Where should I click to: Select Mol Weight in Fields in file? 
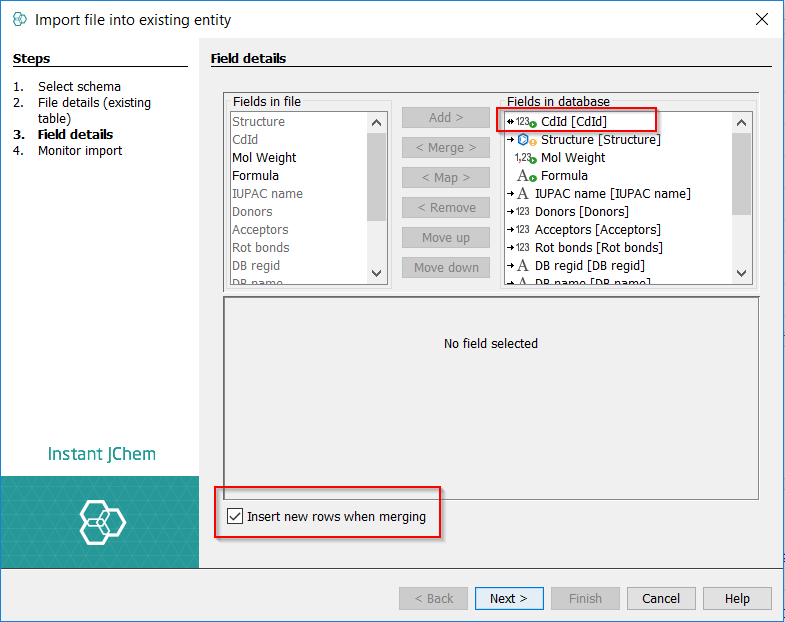click(x=264, y=158)
